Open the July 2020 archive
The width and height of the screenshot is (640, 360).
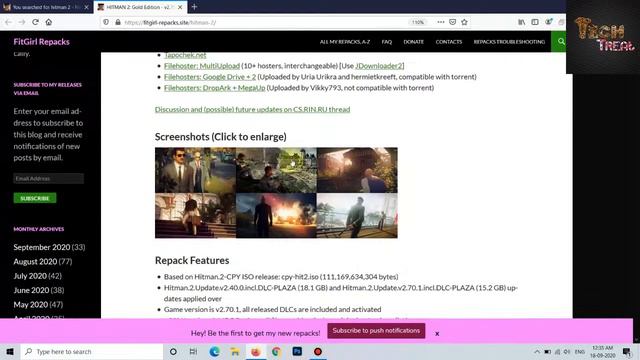[x=30, y=276]
